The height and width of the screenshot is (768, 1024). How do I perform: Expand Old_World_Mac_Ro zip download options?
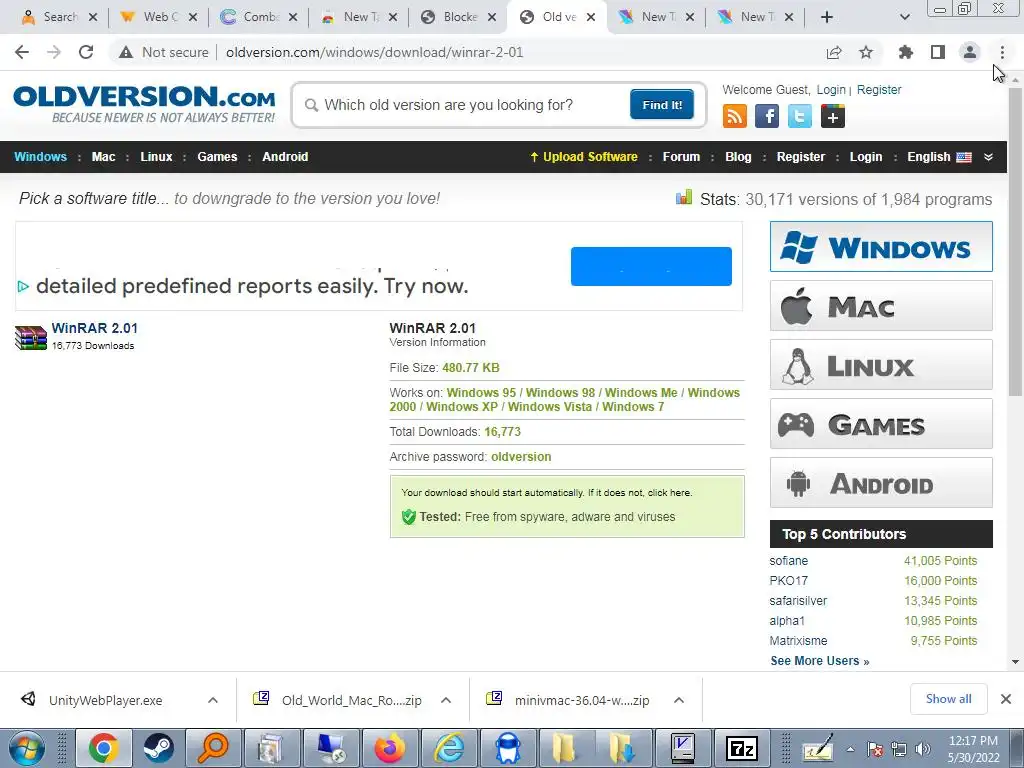[446, 700]
